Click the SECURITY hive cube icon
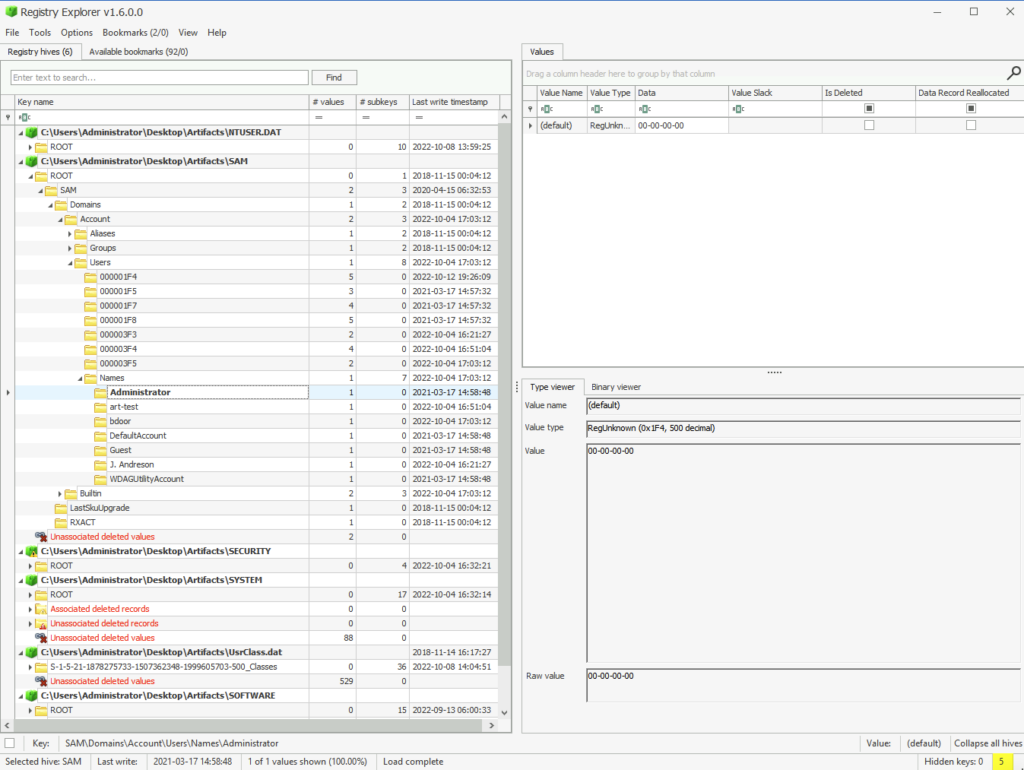 [31, 551]
